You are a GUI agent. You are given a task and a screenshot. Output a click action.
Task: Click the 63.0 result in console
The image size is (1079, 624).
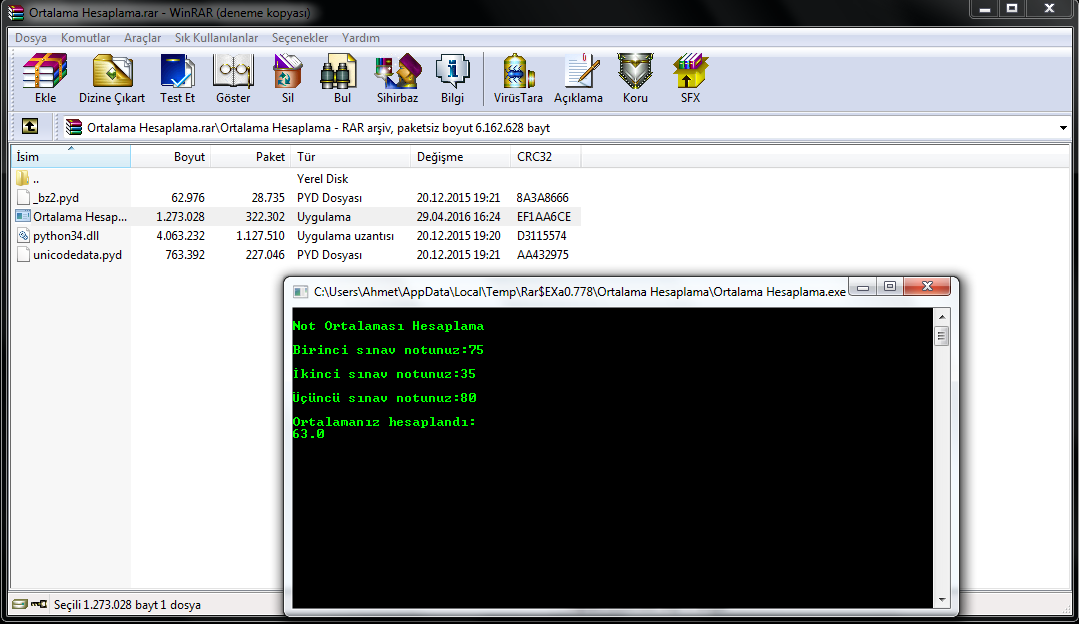click(x=308, y=434)
